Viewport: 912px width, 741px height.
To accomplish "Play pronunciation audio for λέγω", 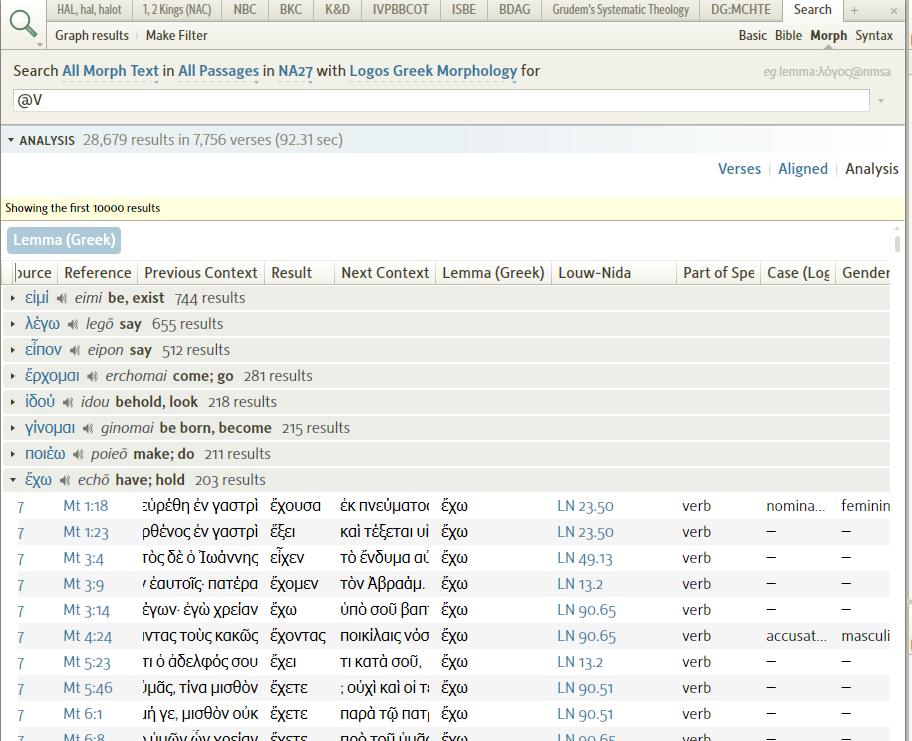I will point(73,325).
